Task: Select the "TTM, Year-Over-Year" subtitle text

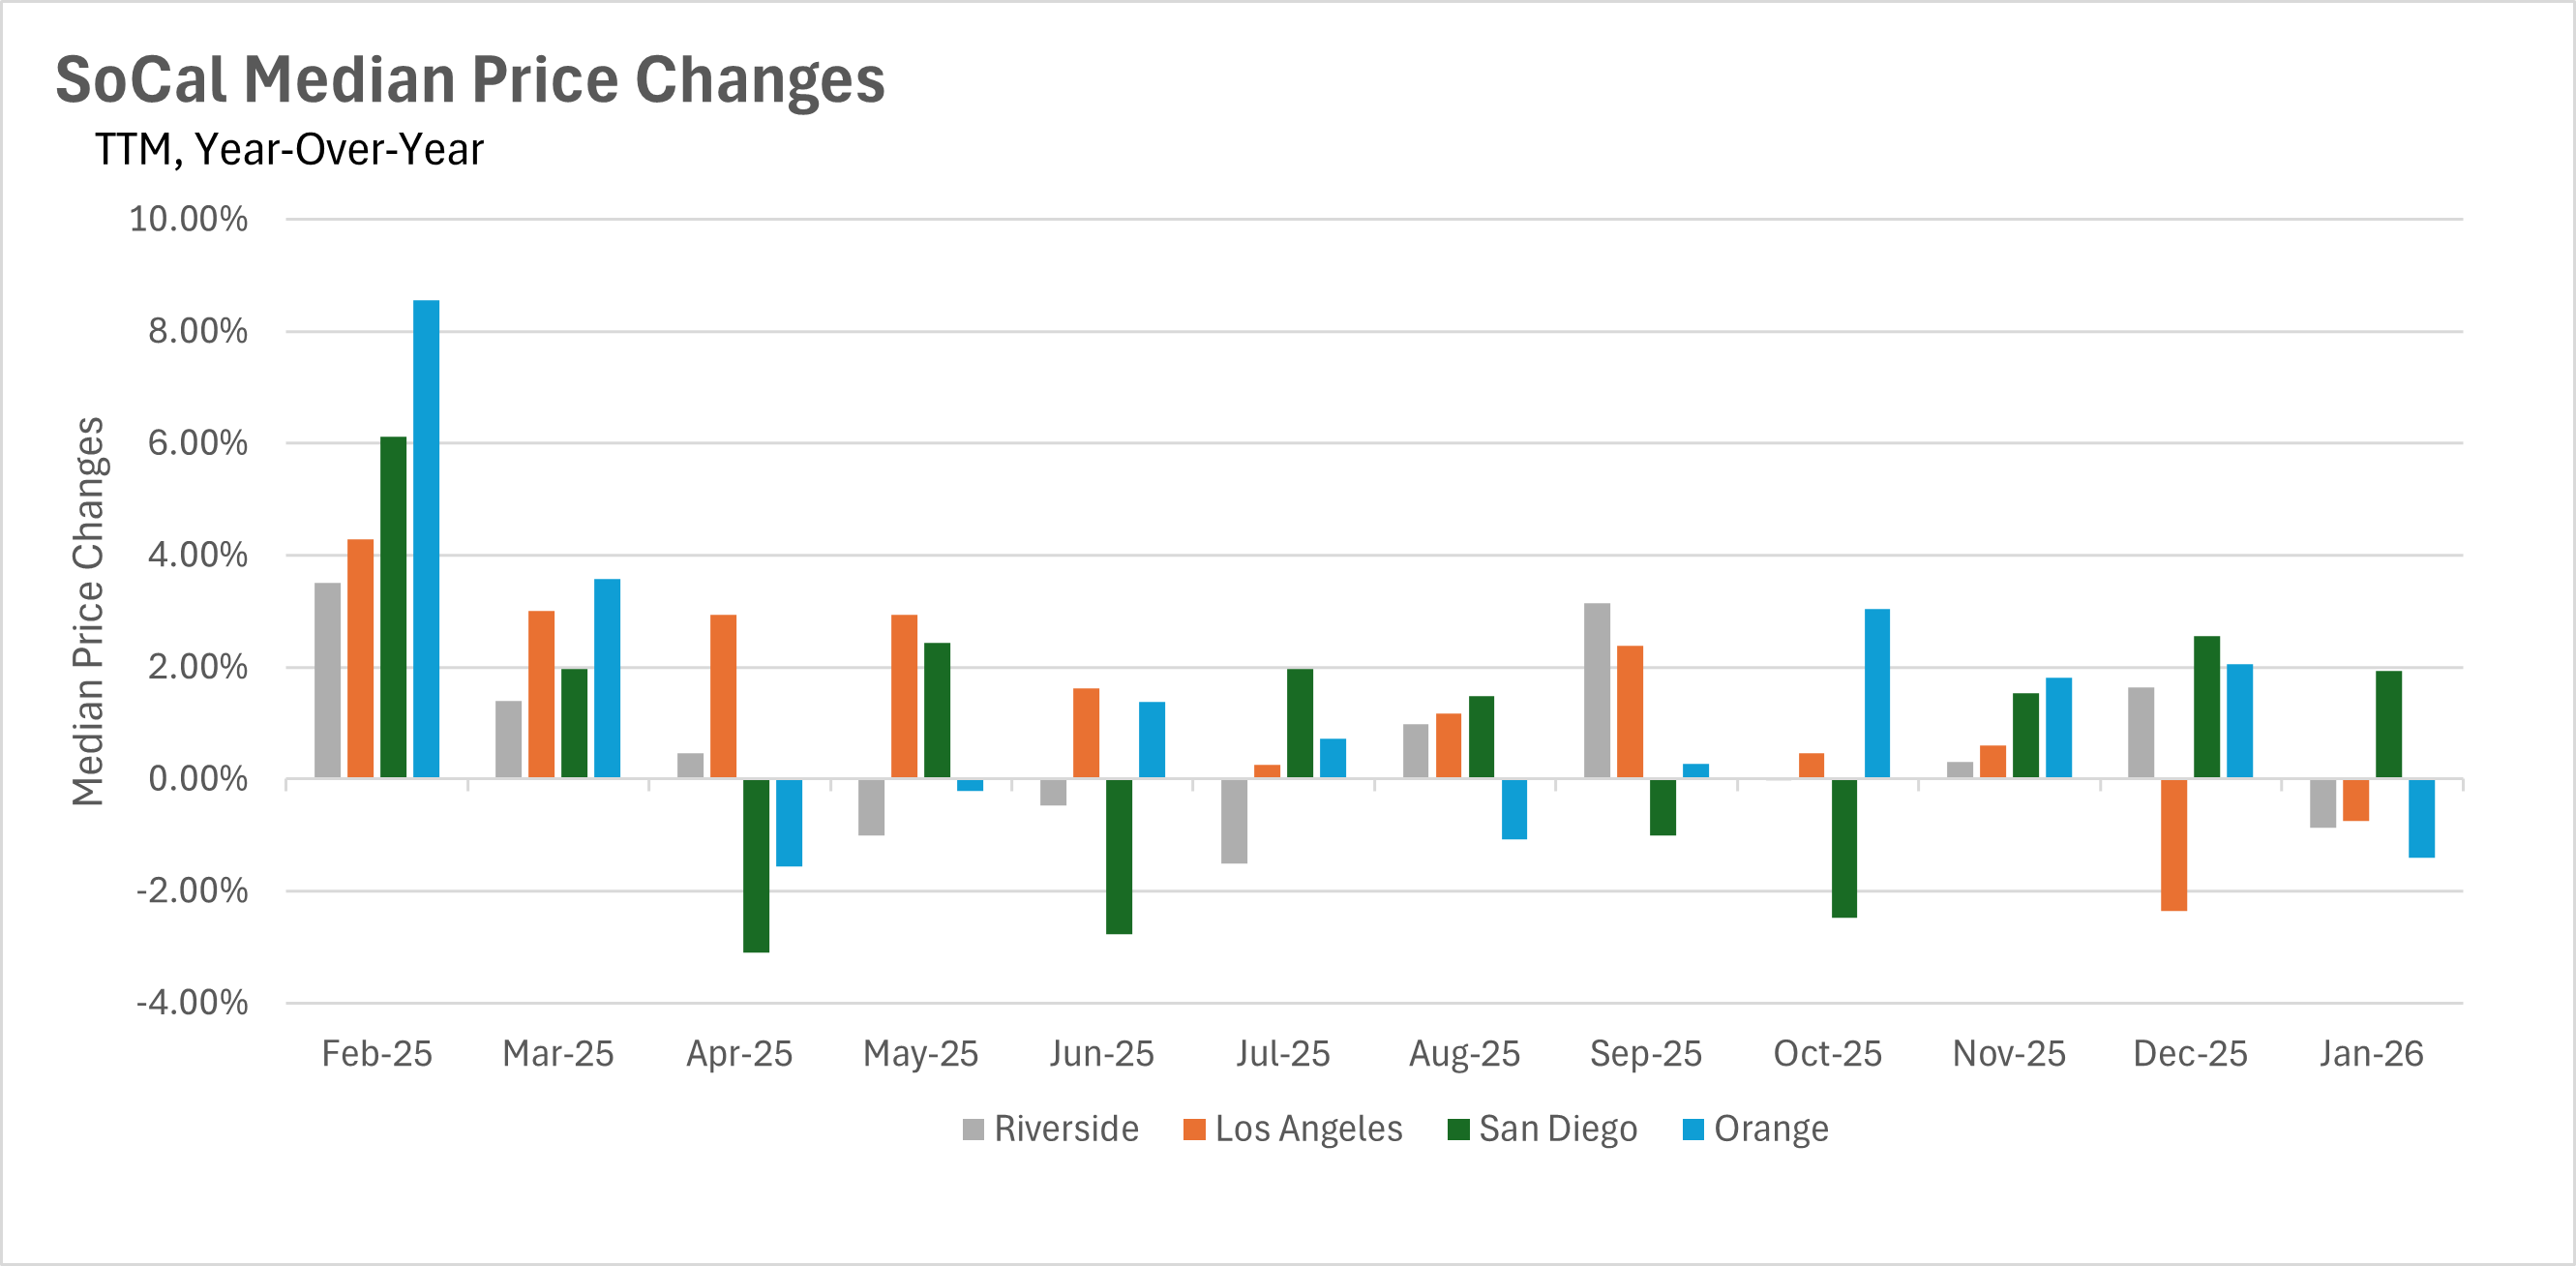Action: pos(289,150)
